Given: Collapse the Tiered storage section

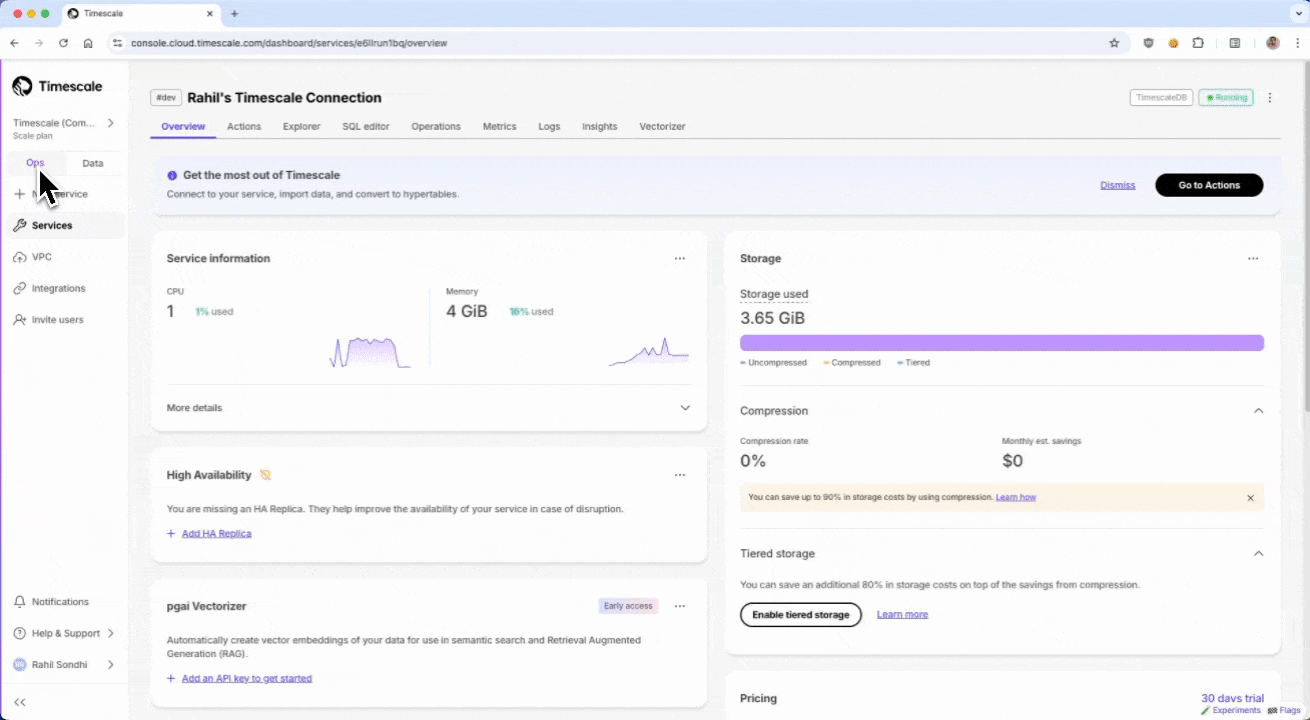Looking at the screenshot, I should [x=1258, y=554].
